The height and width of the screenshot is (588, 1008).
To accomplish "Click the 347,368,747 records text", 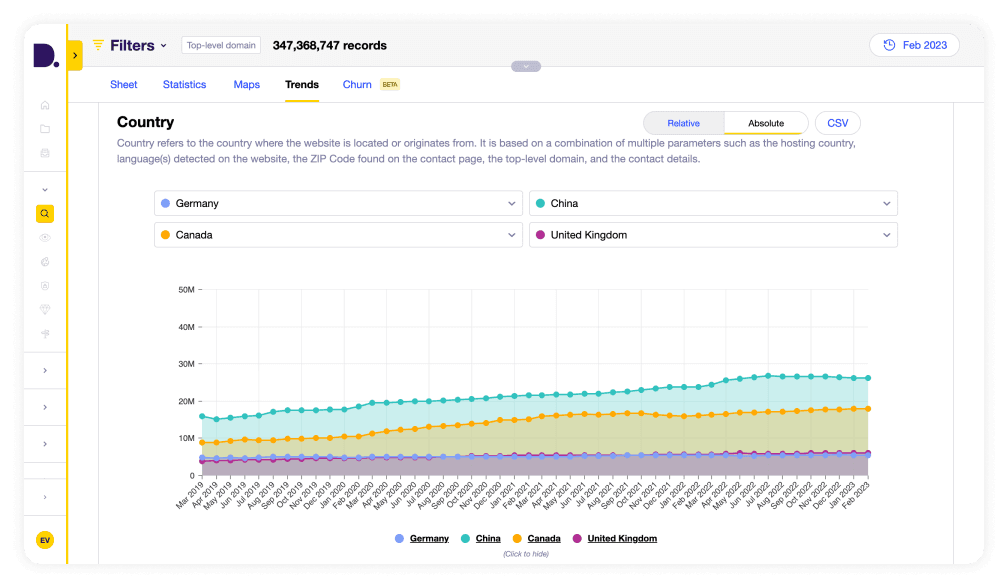I will pos(330,46).
